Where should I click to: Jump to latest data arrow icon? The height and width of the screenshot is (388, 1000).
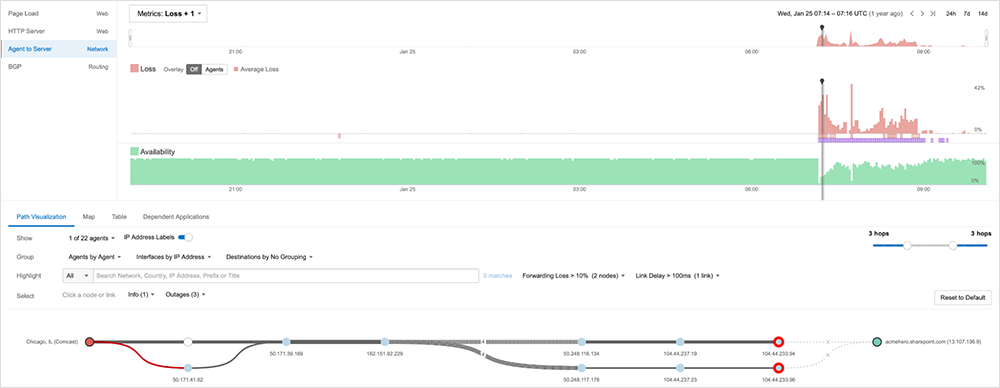tap(932, 13)
